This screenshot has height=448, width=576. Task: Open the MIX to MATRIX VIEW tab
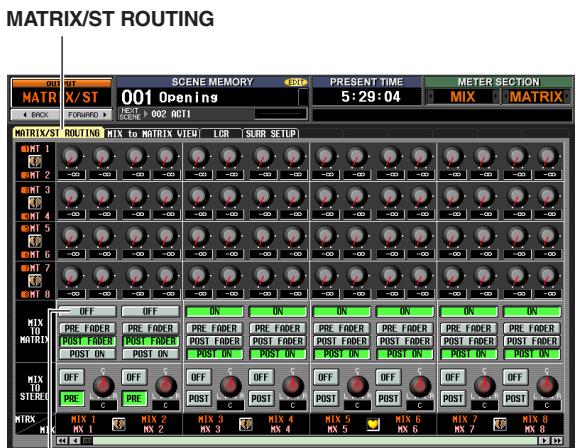tap(152, 133)
